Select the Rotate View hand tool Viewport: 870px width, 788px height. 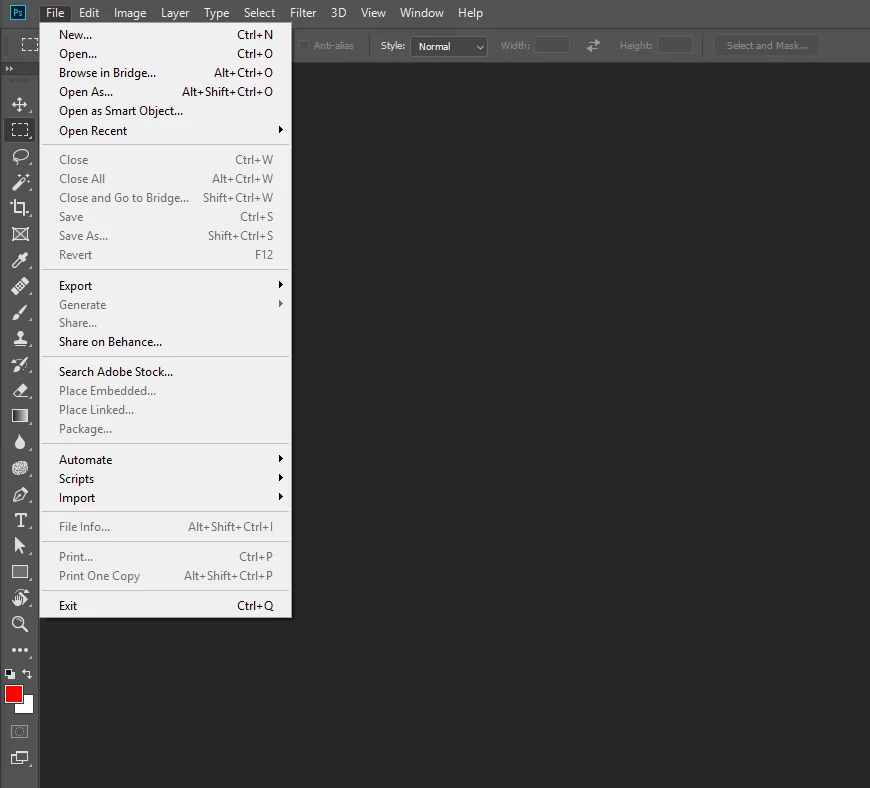coord(20,598)
